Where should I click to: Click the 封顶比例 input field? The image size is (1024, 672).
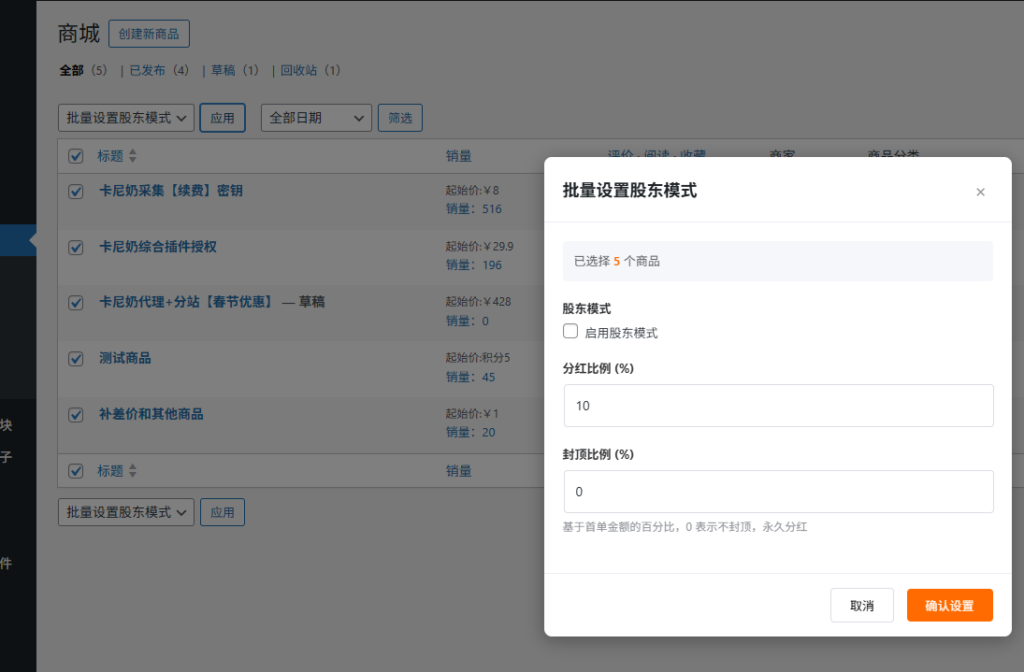(778, 492)
